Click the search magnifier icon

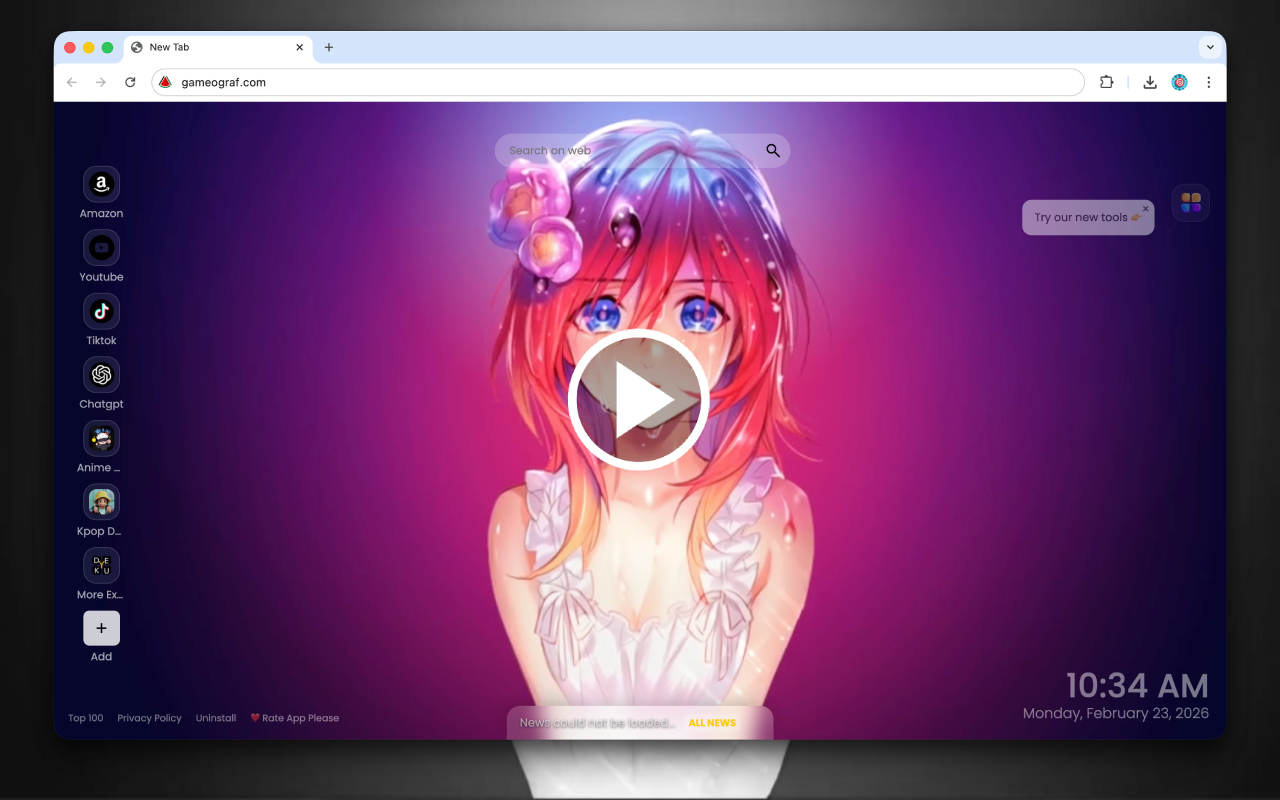pos(773,150)
